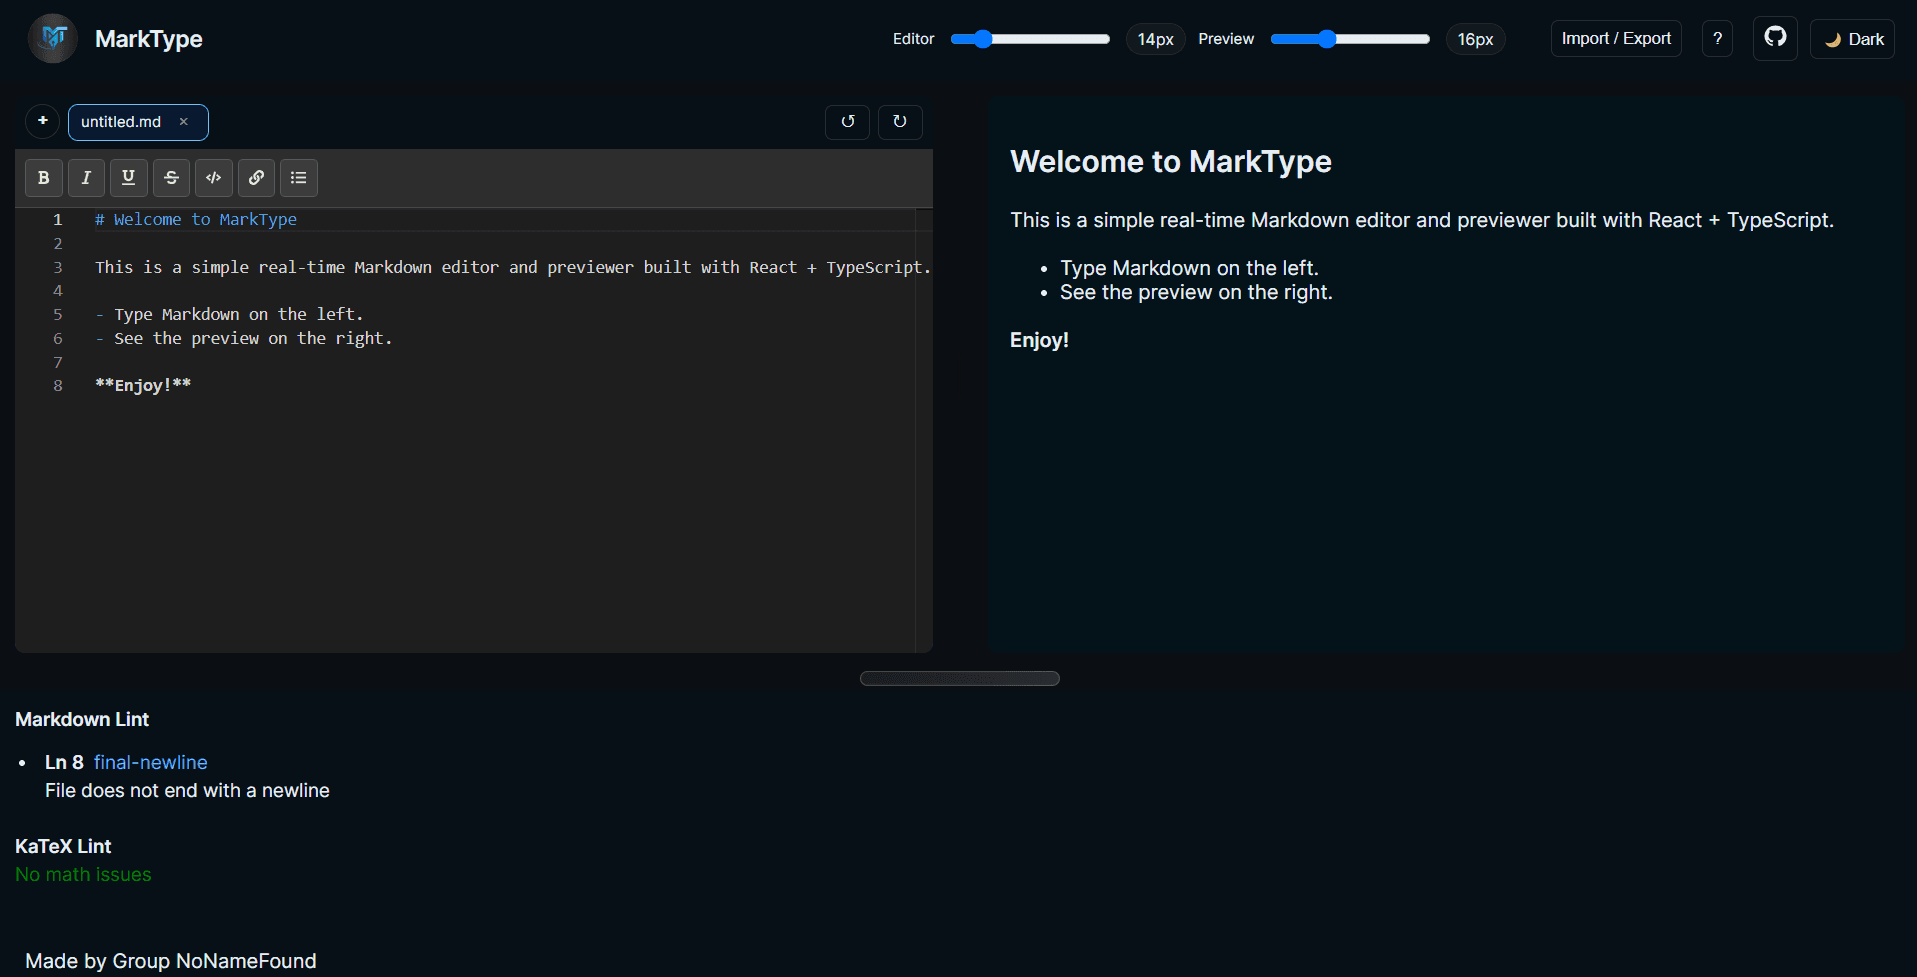Screen dimensions: 1917x977
Task: Open the GitHub repository page
Action: [1774, 38]
